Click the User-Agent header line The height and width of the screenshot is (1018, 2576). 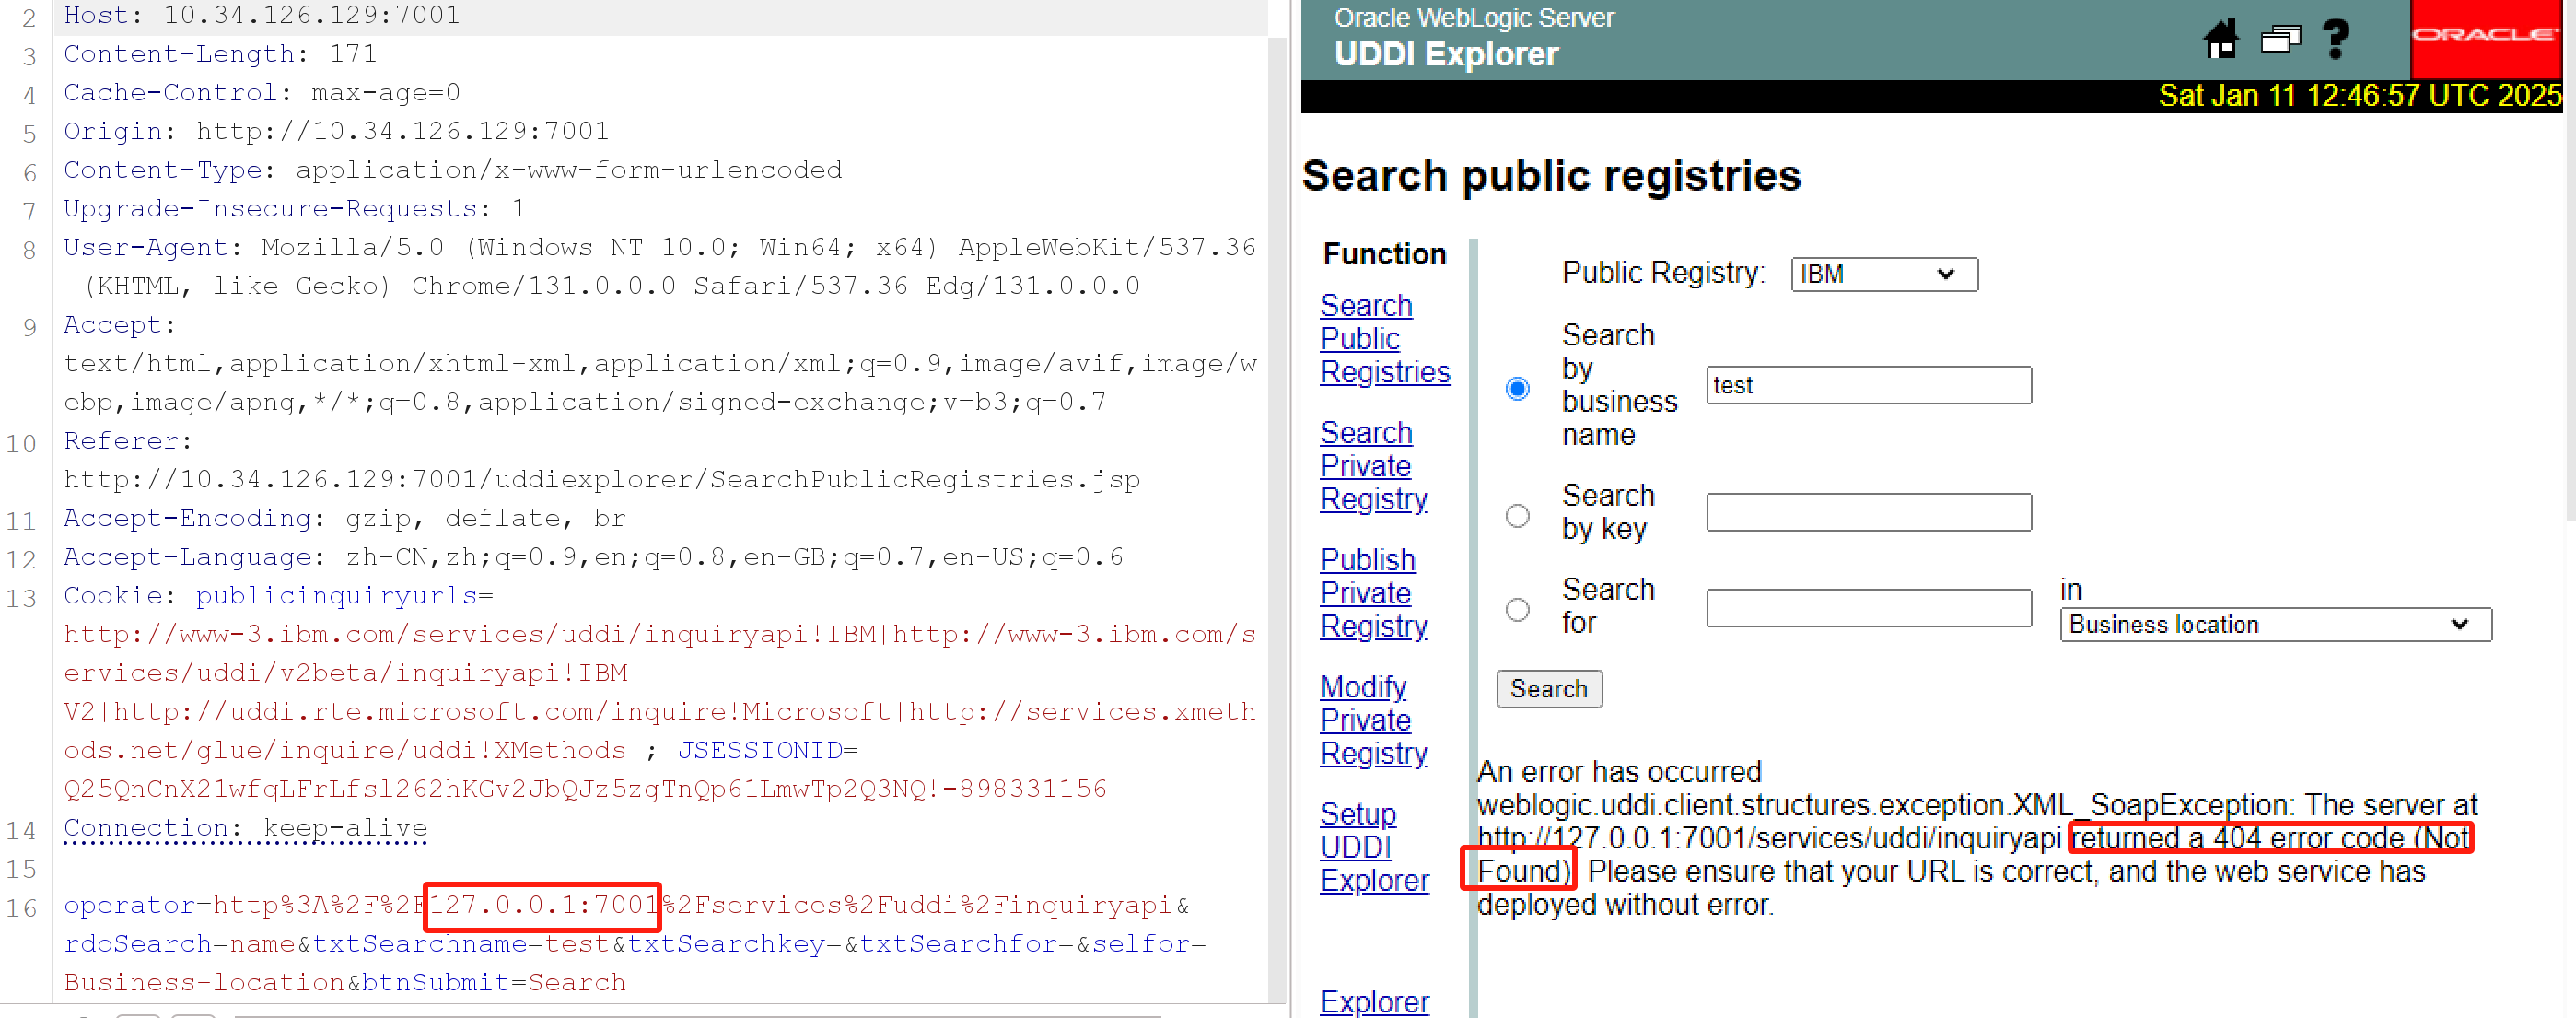(x=660, y=267)
